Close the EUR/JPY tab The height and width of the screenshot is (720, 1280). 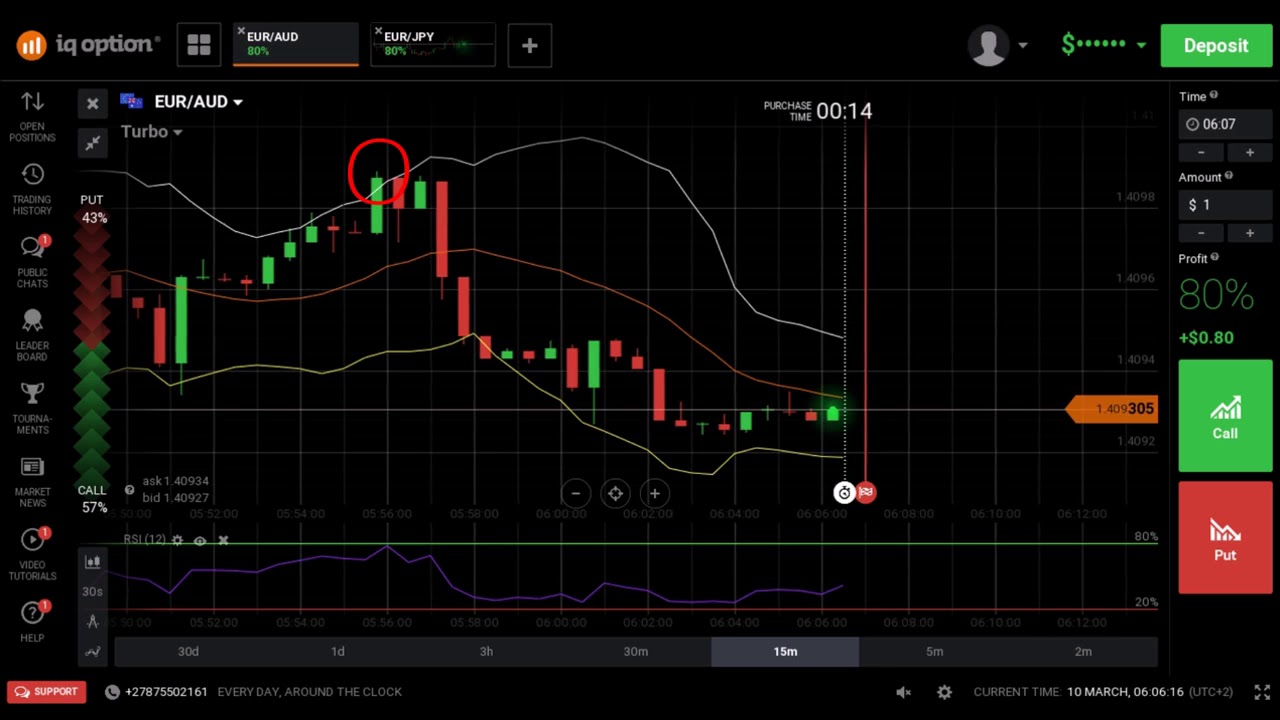point(378,32)
